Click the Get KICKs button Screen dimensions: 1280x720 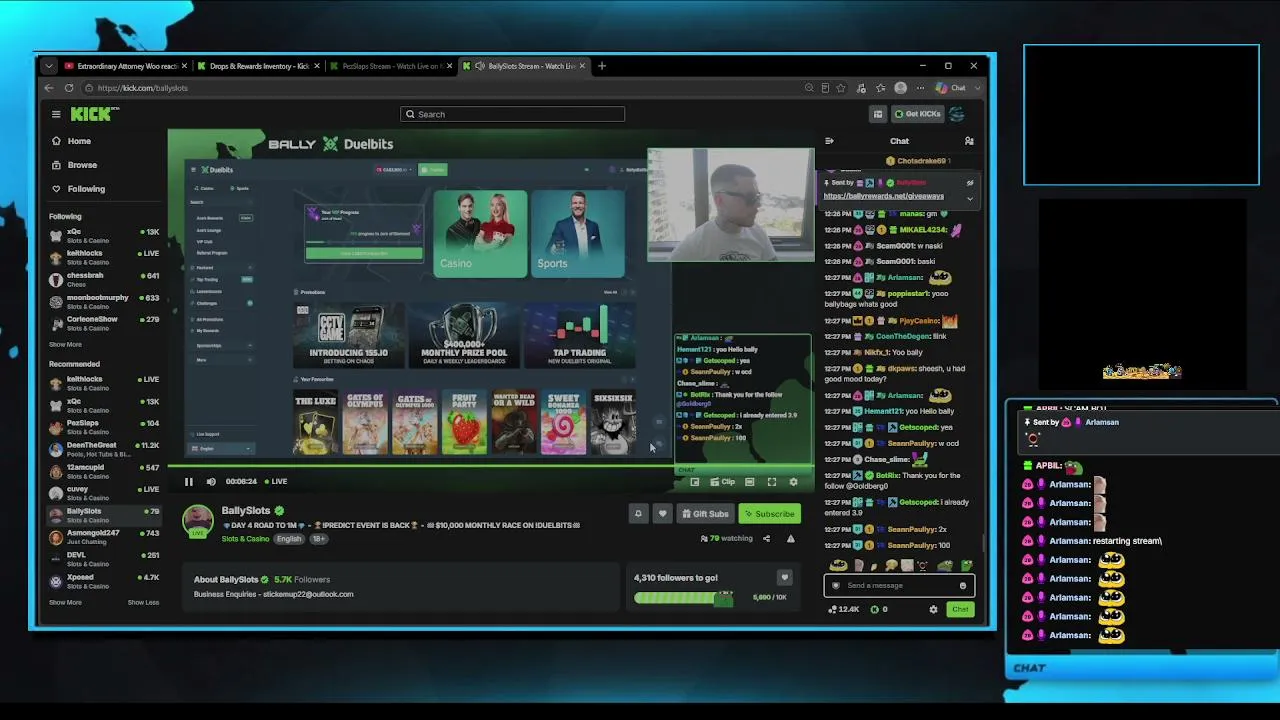tap(917, 114)
